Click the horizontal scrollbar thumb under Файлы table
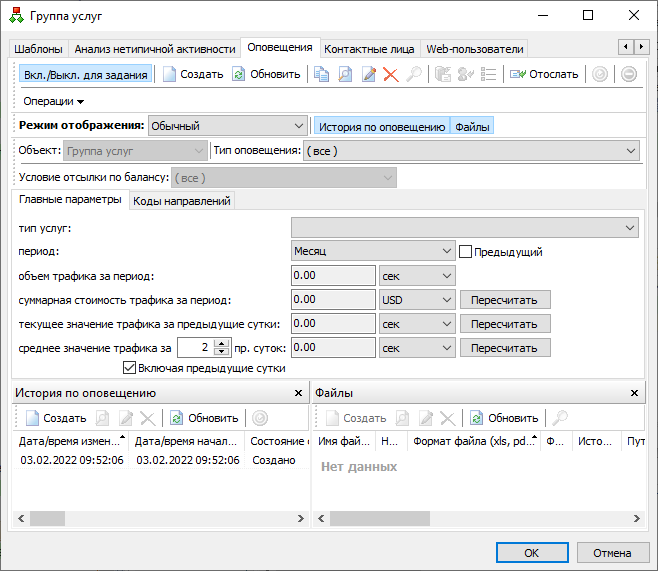Screen dimensions: 658x571 (380, 519)
